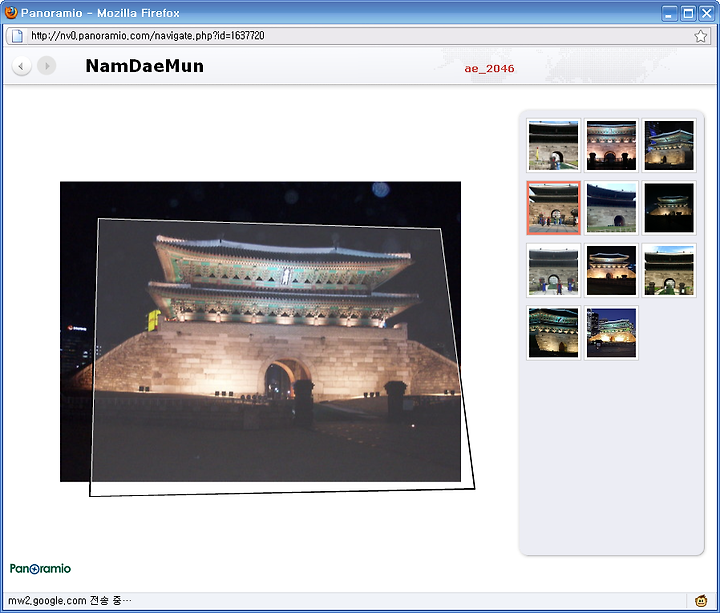The image size is (720, 613).
Task: Go to previous photo with back arrow
Action: pos(21,66)
